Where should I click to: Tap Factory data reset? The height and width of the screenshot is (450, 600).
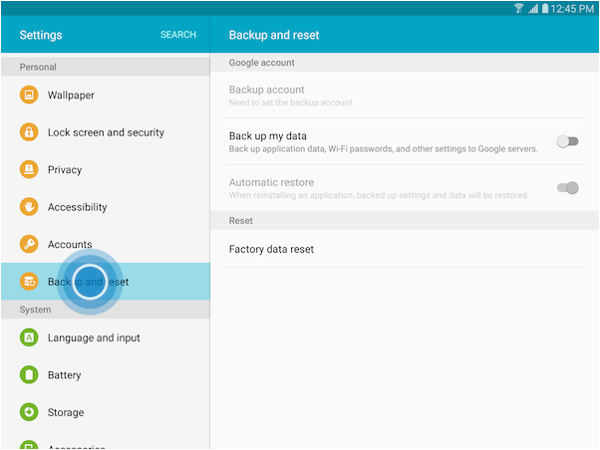[404, 249]
